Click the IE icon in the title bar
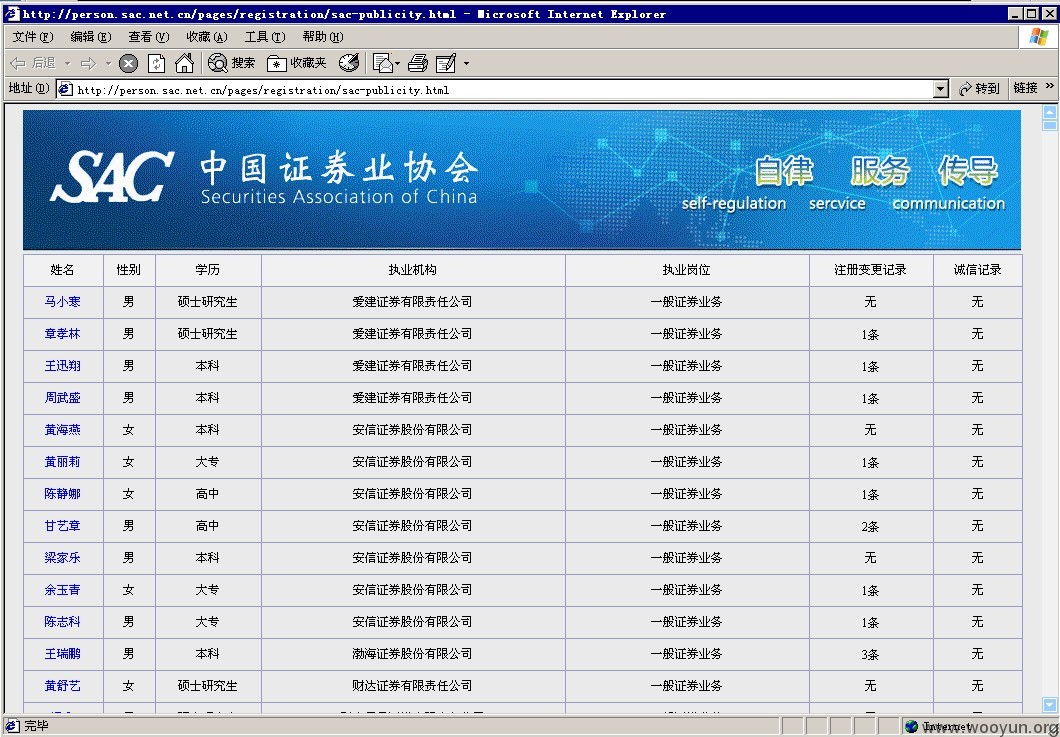 pyautogui.click(x=12, y=14)
